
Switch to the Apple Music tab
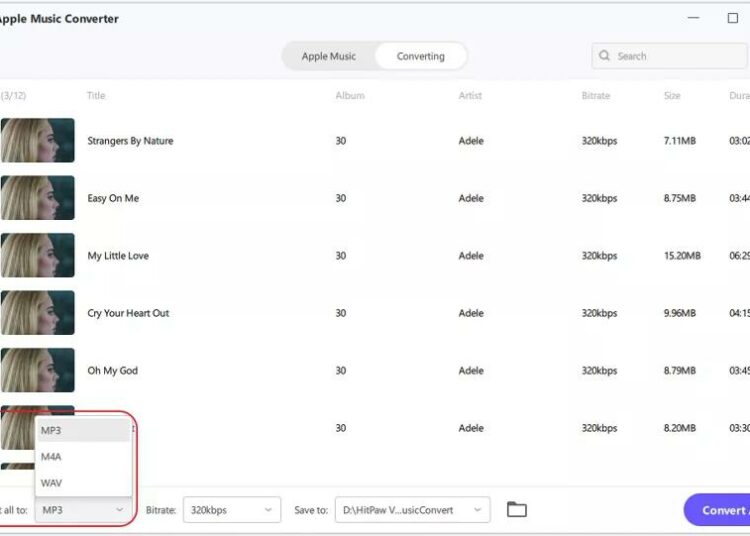[329, 56]
